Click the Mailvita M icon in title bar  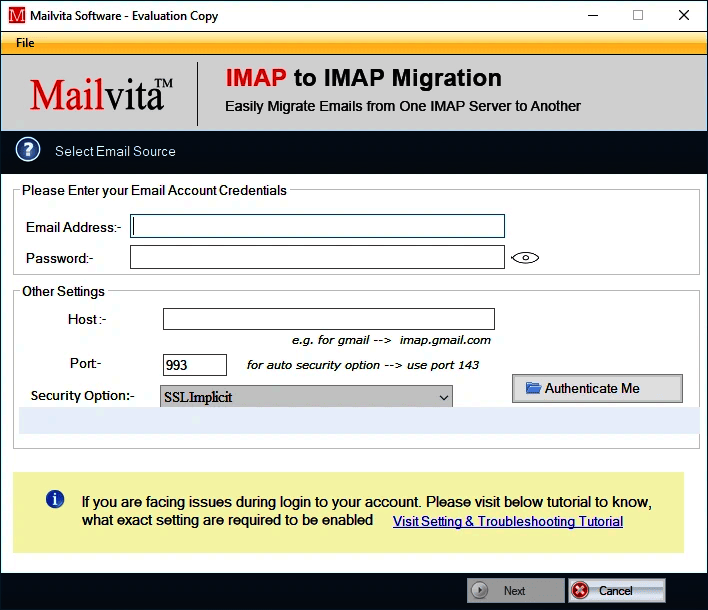(x=17, y=15)
